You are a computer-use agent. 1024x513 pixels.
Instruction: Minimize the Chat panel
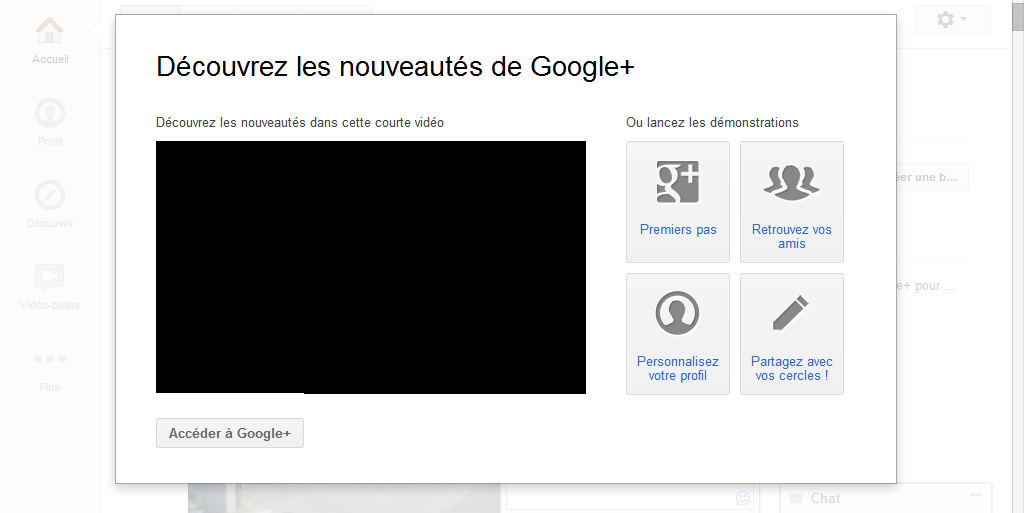(975, 495)
